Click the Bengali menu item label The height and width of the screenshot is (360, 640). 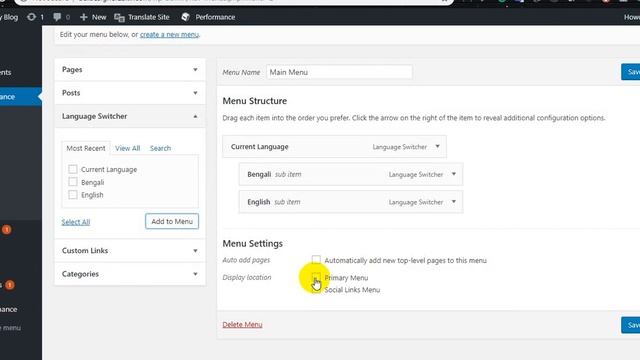coord(259,174)
